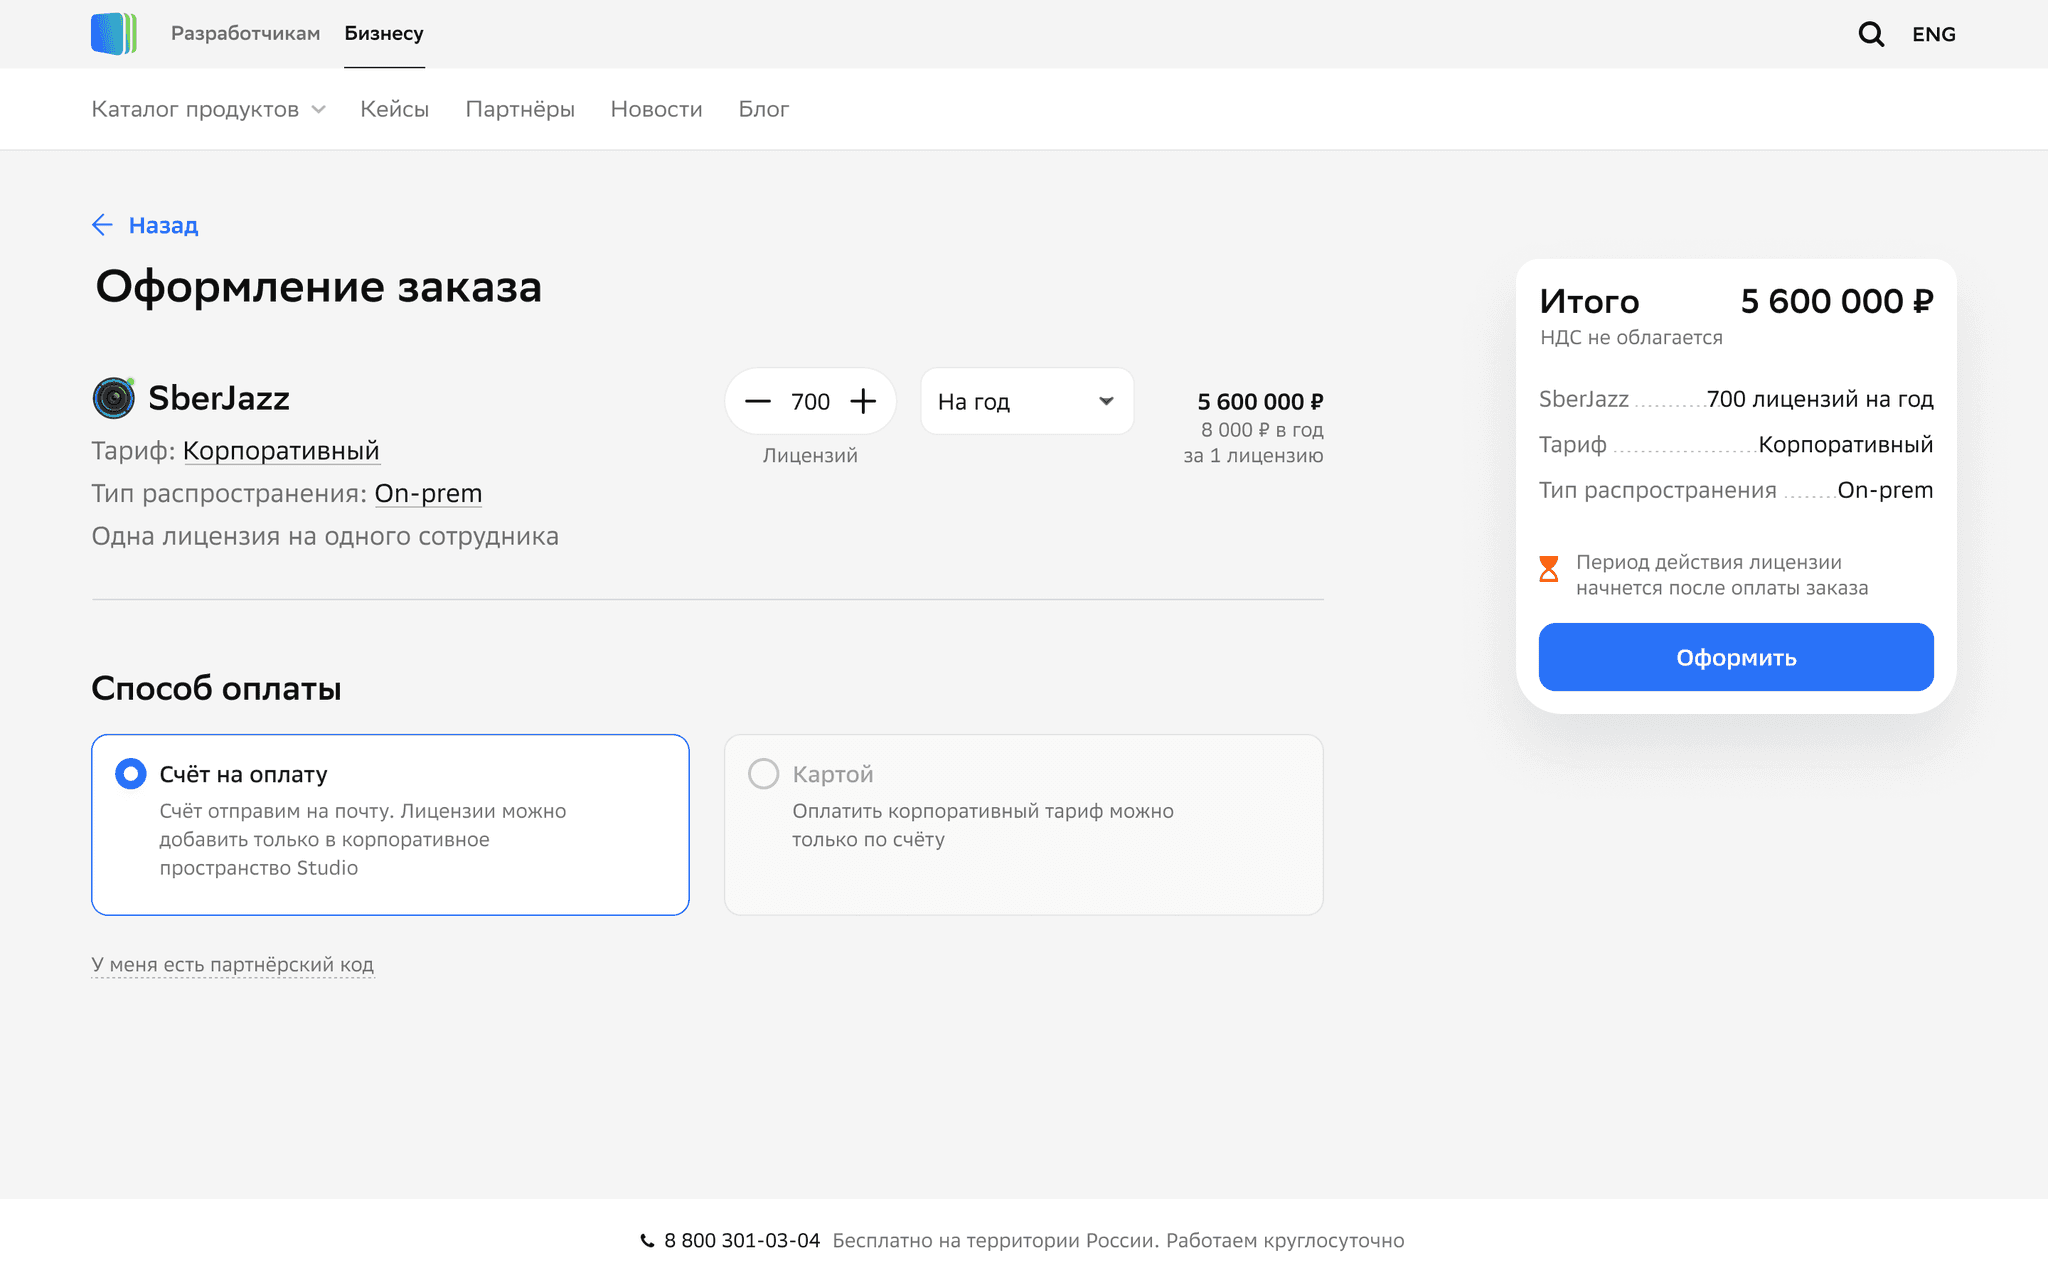Click the orange hourglass icon
Image resolution: width=2048 pixels, height=1280 pixels.
tap(1548, 569)
